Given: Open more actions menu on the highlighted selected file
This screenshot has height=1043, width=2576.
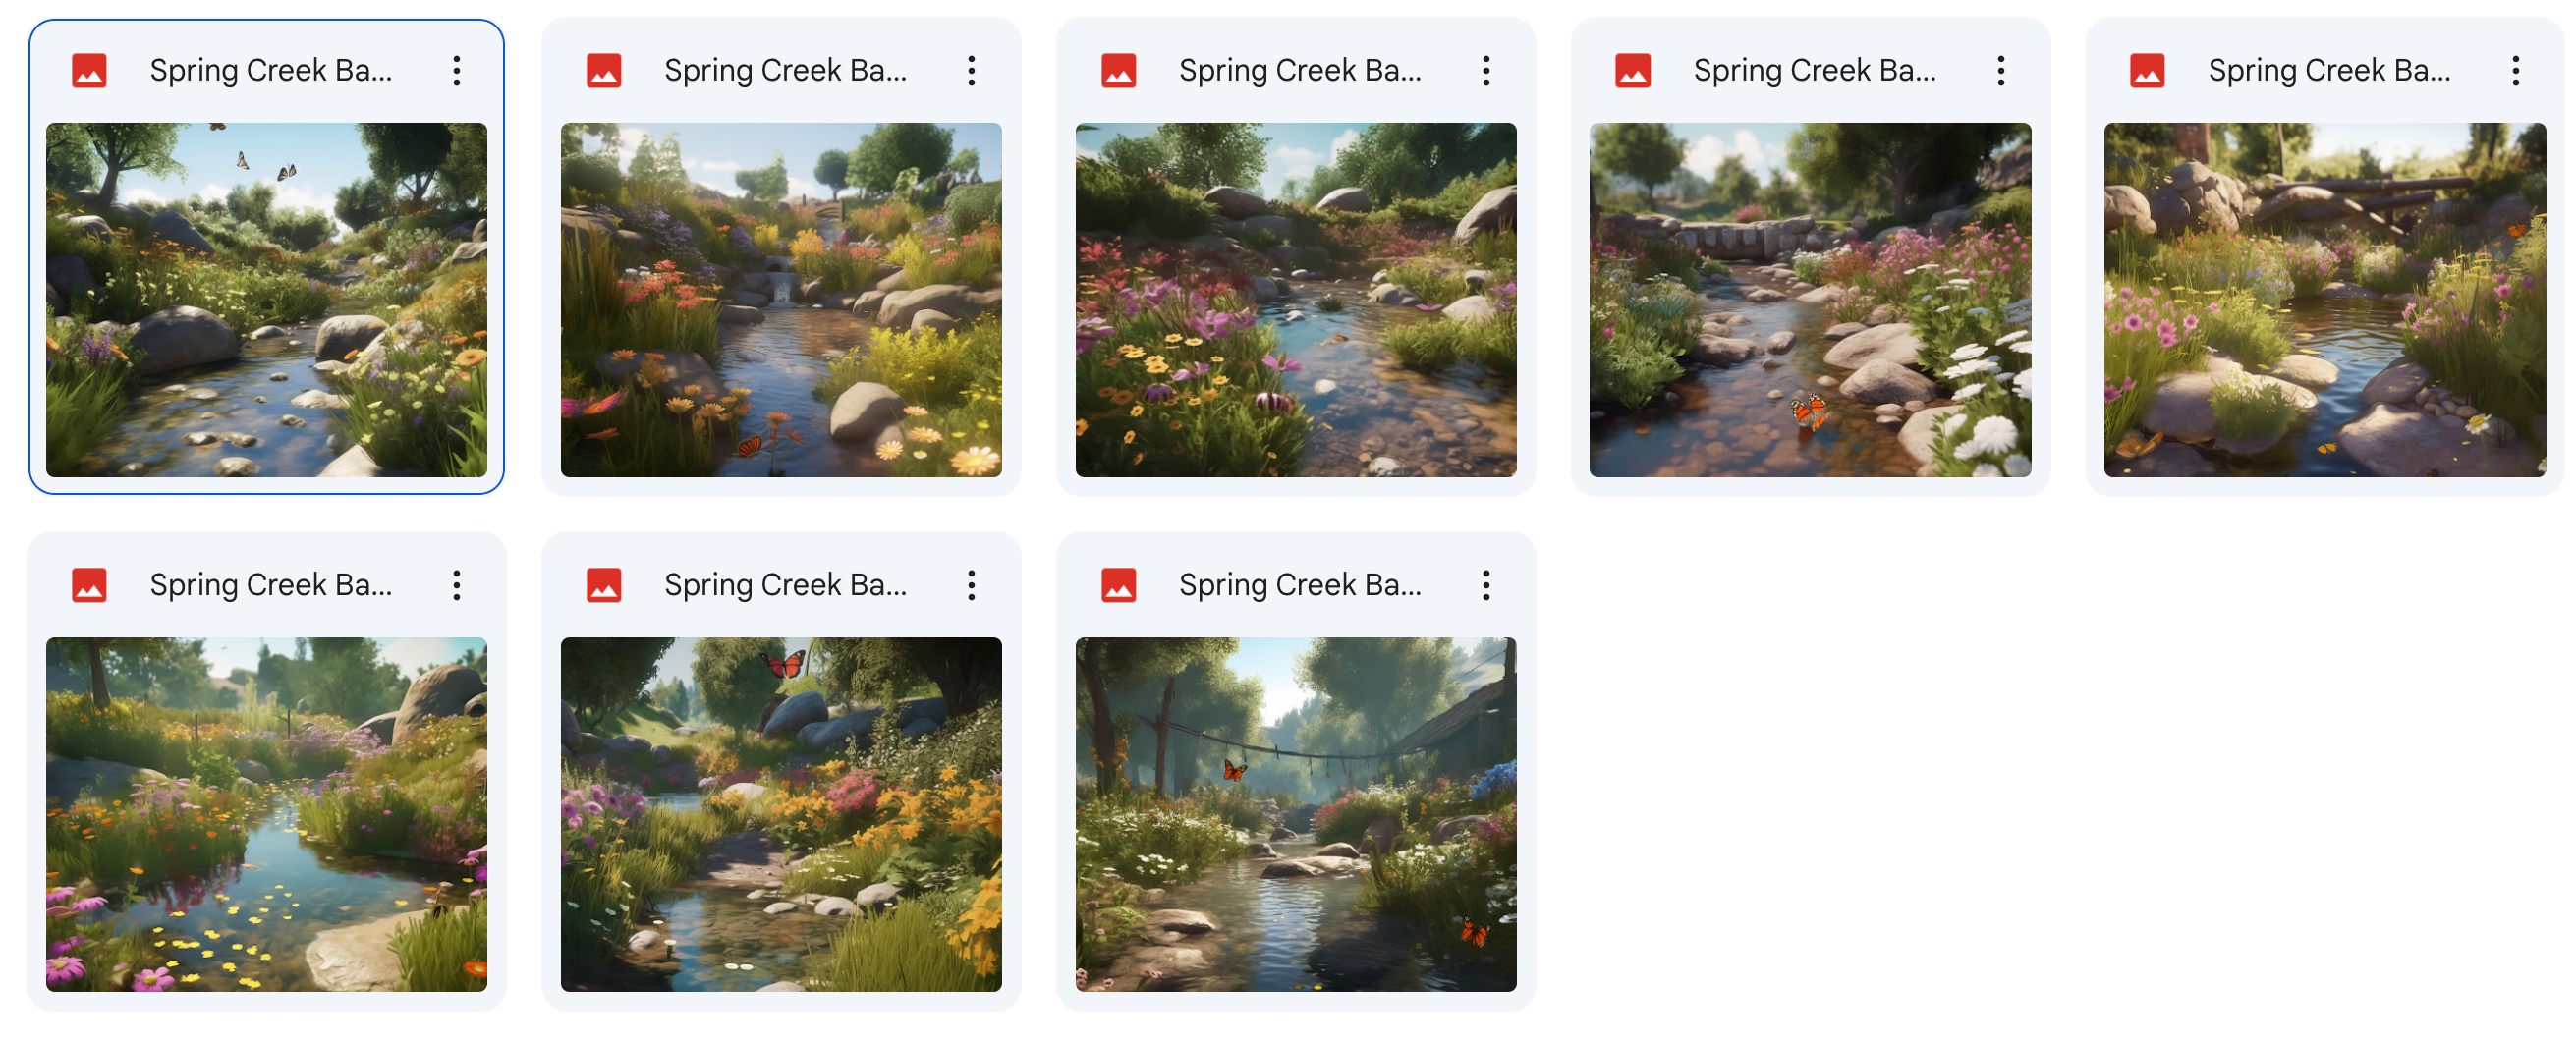Looking at the screenshot, I should click(456, 71).
